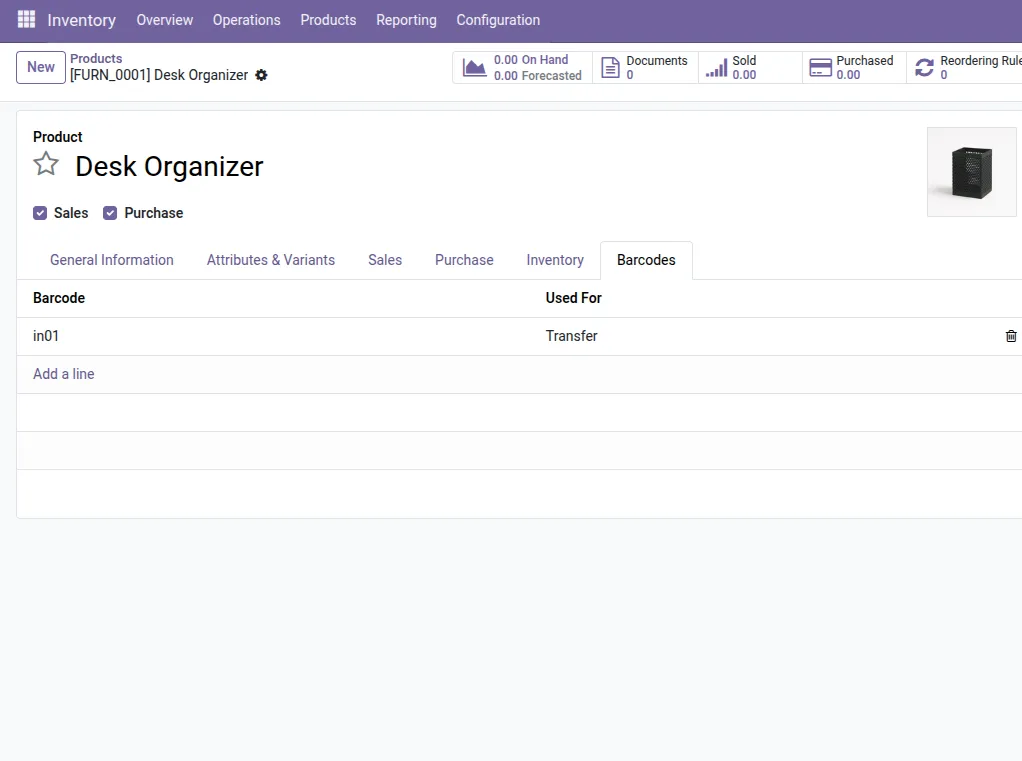Open the Documents stat button
This screenshot has width=1022, height=761.
(x=645, y=68)
